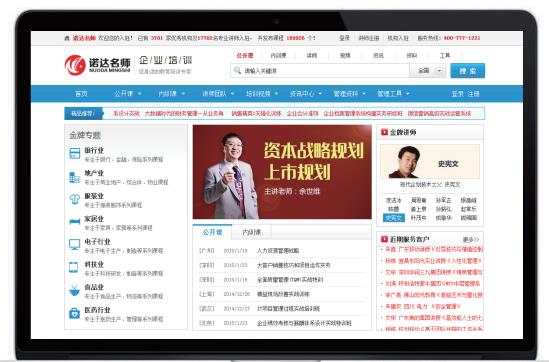Open 上海 精益现场改善 course row
Image resolution: width=549 pixels, height=362 pixels.
[282, 294]
